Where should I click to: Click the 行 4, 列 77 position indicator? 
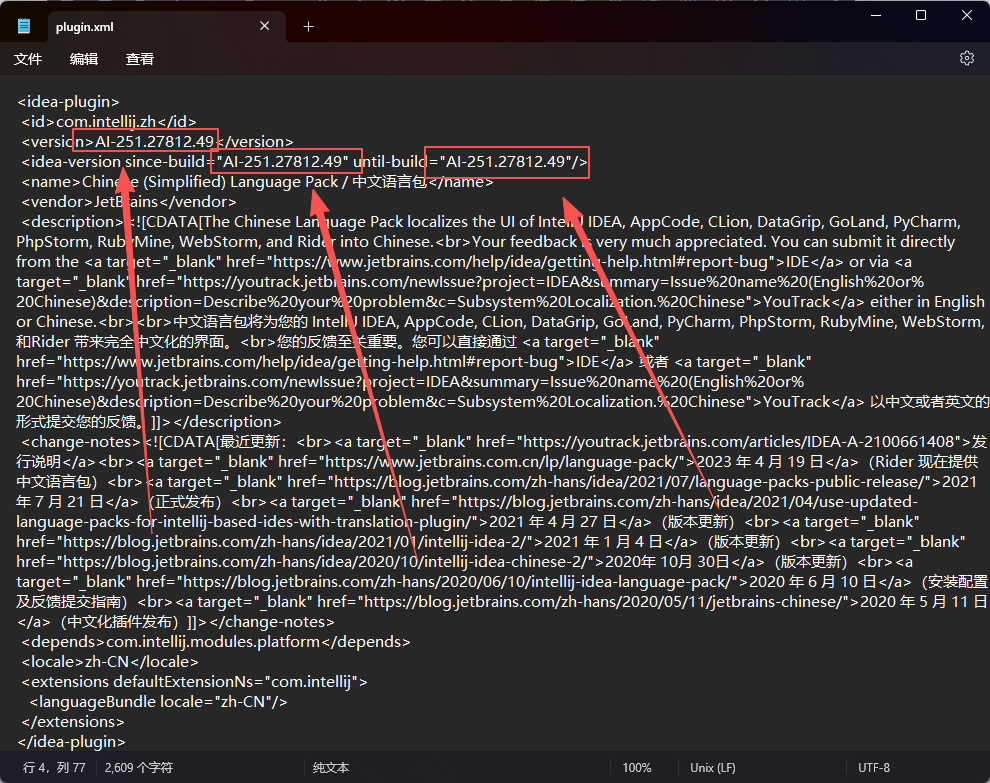pyautogui.click(x=54, y=768)
